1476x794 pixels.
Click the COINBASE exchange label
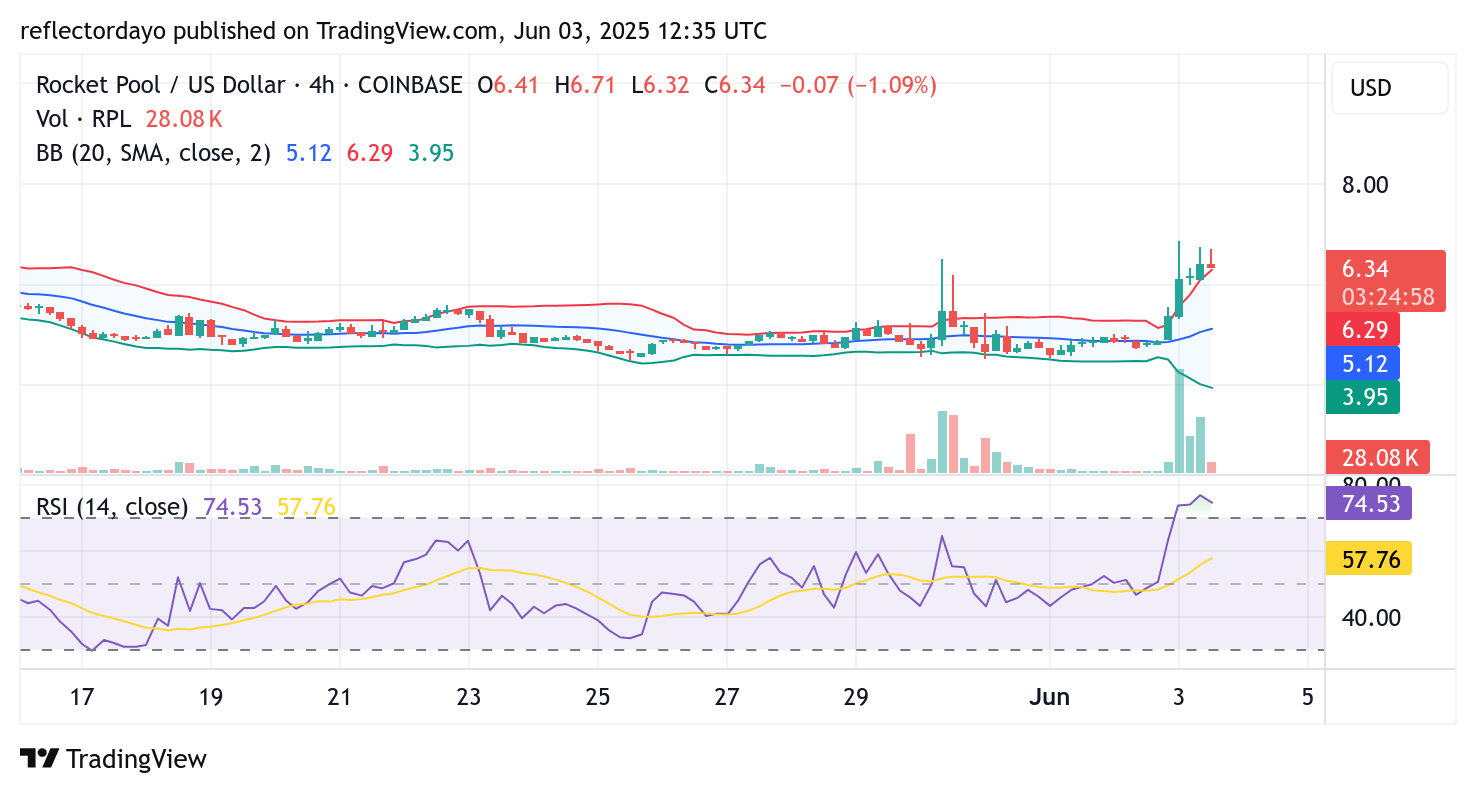point(410,85)
